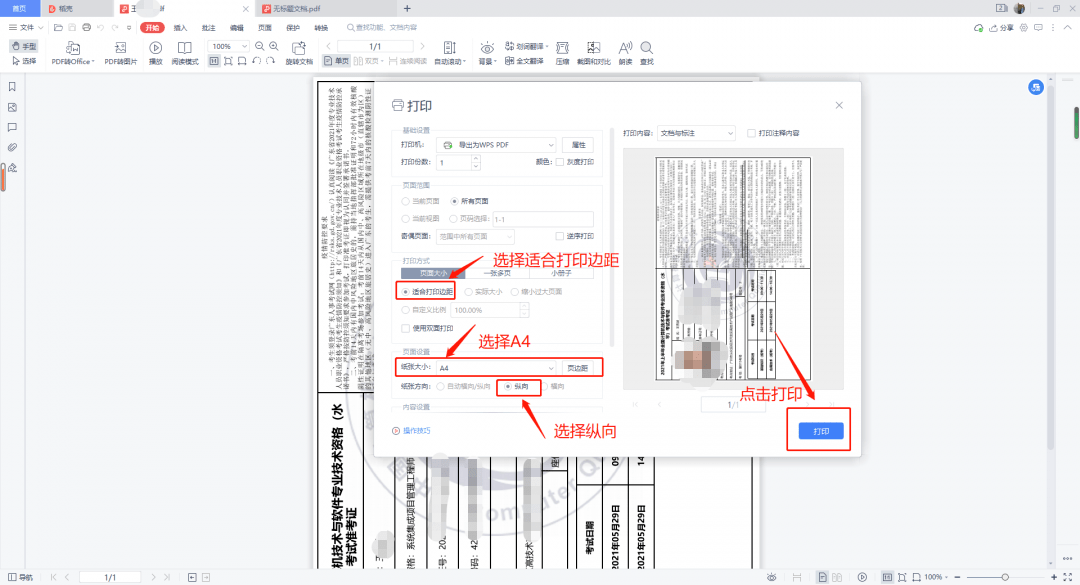Enable the 灰度打印 checkbox
Image resolution: width=1080 pixels, height=585 pixels.
[x=560, y=162]
